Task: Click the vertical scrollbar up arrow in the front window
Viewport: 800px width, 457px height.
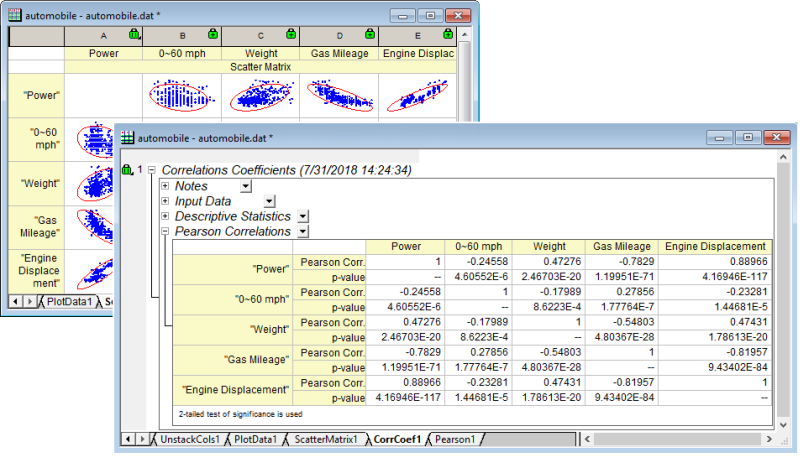Action: (x=783, y=157)
